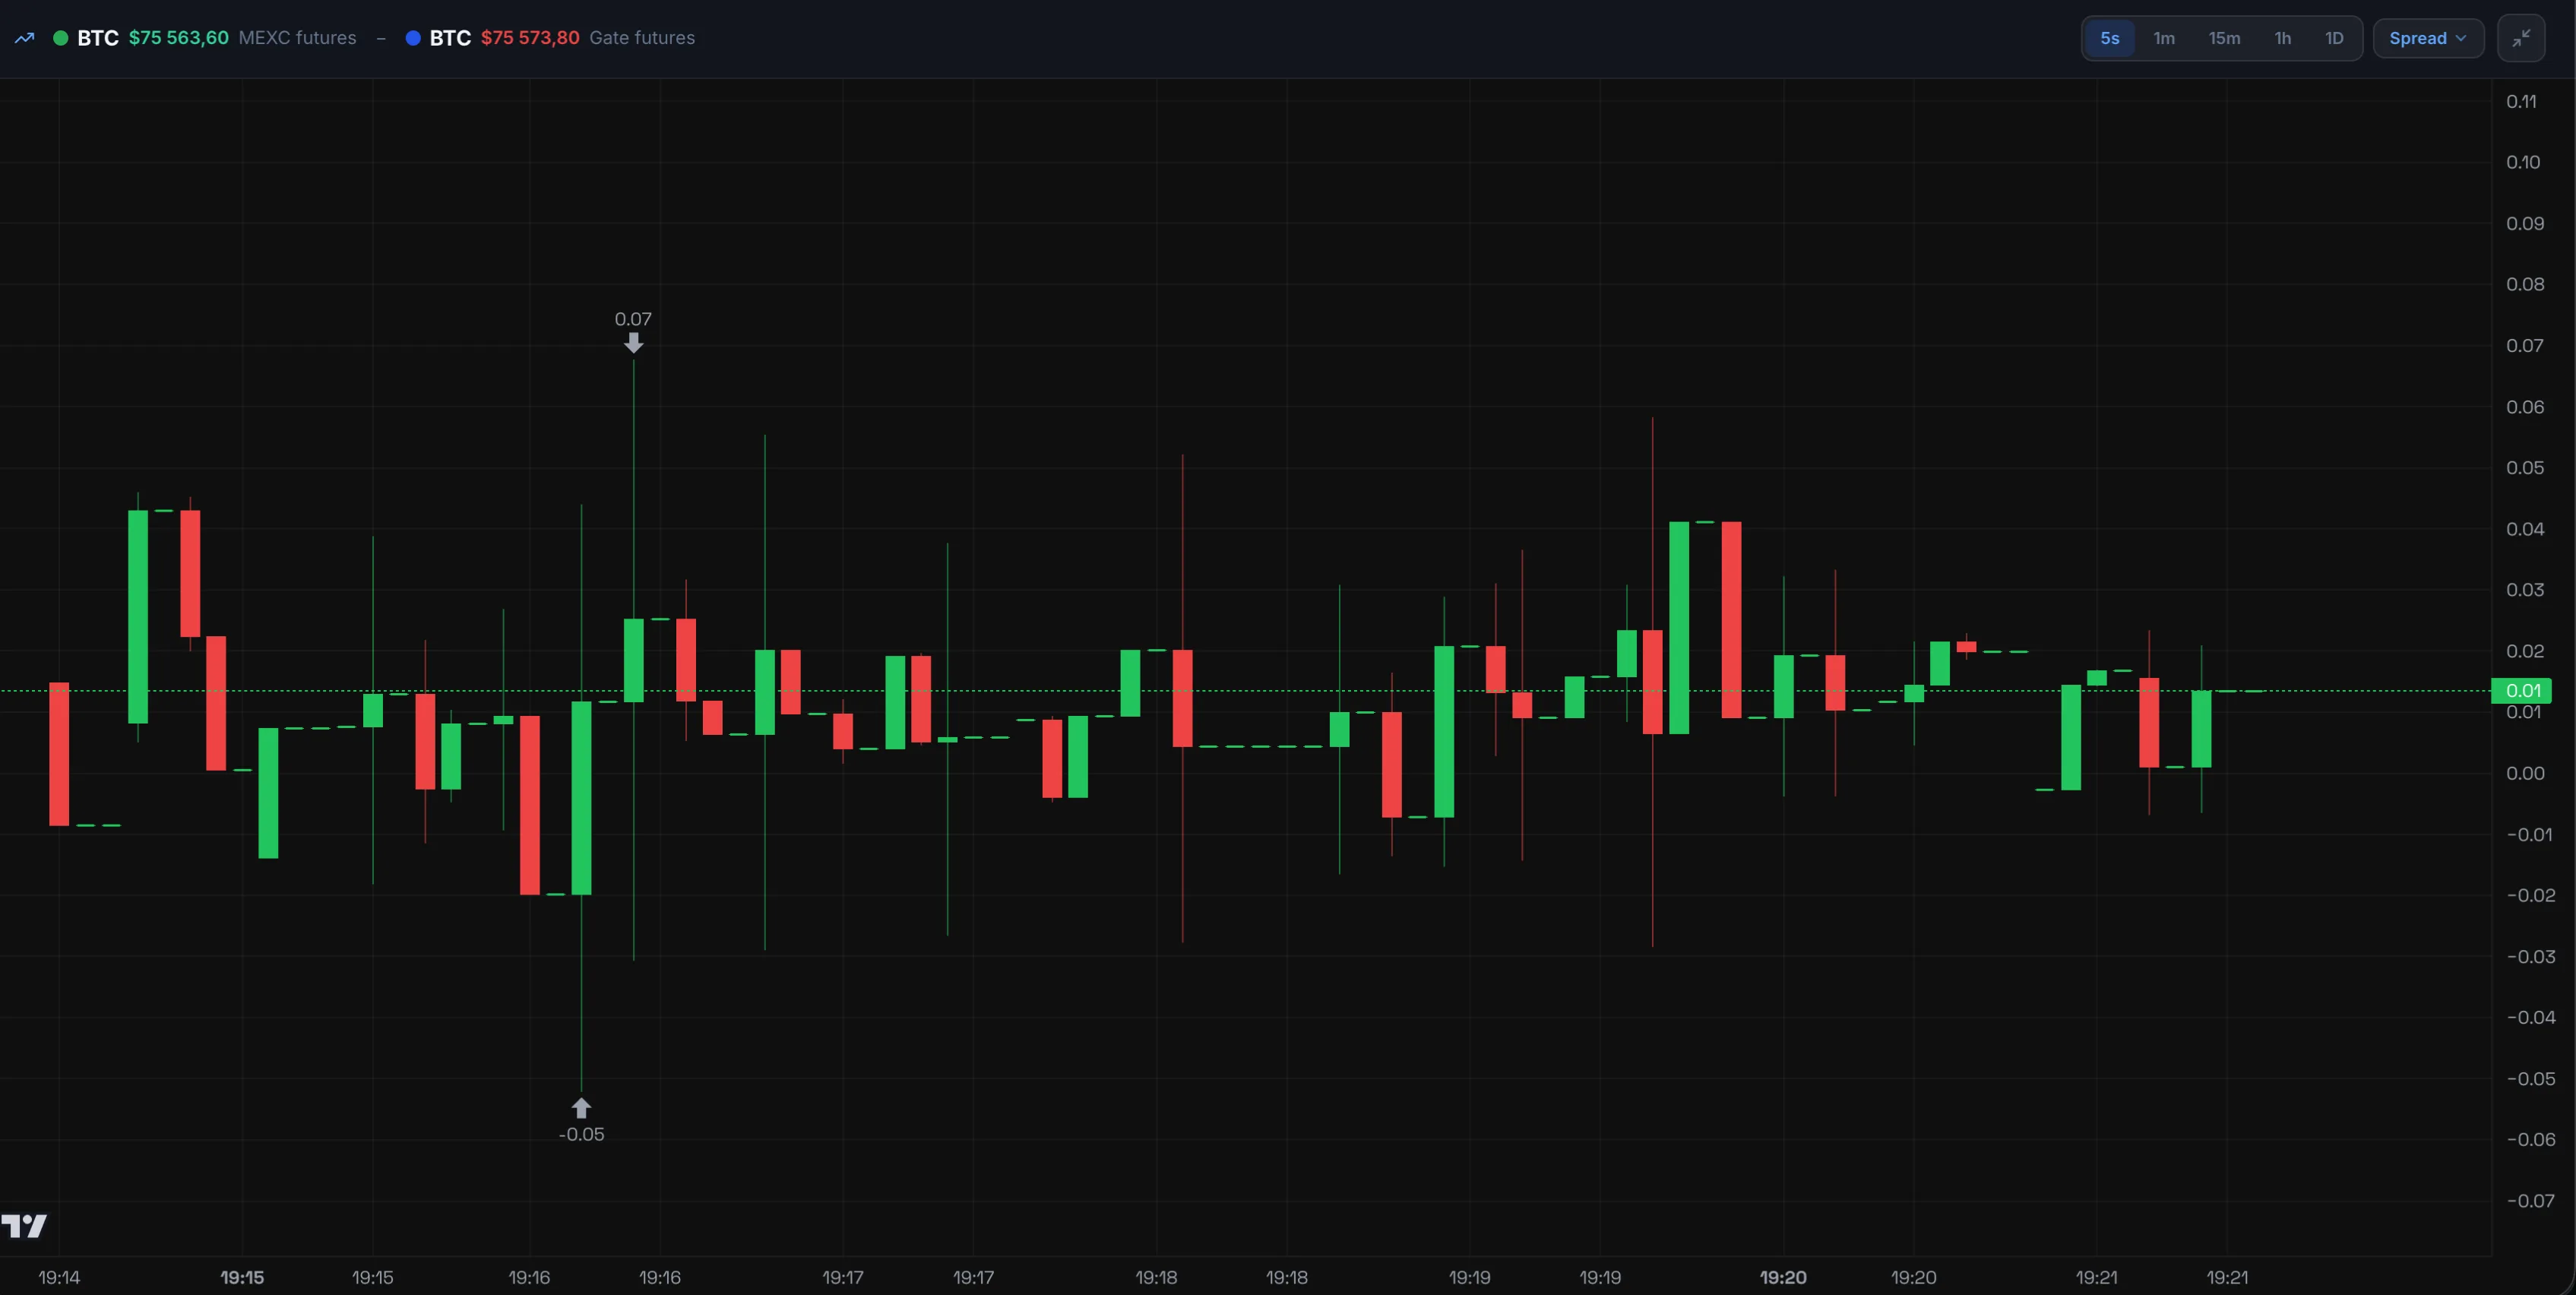Screen dimensions: 2576x1295
Task: Select the 5s timeframe
Action: point(2110,38)
